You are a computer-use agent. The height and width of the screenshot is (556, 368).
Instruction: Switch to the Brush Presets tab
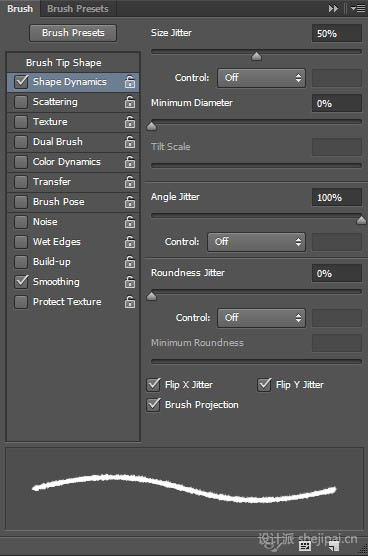tap(78, 9)
